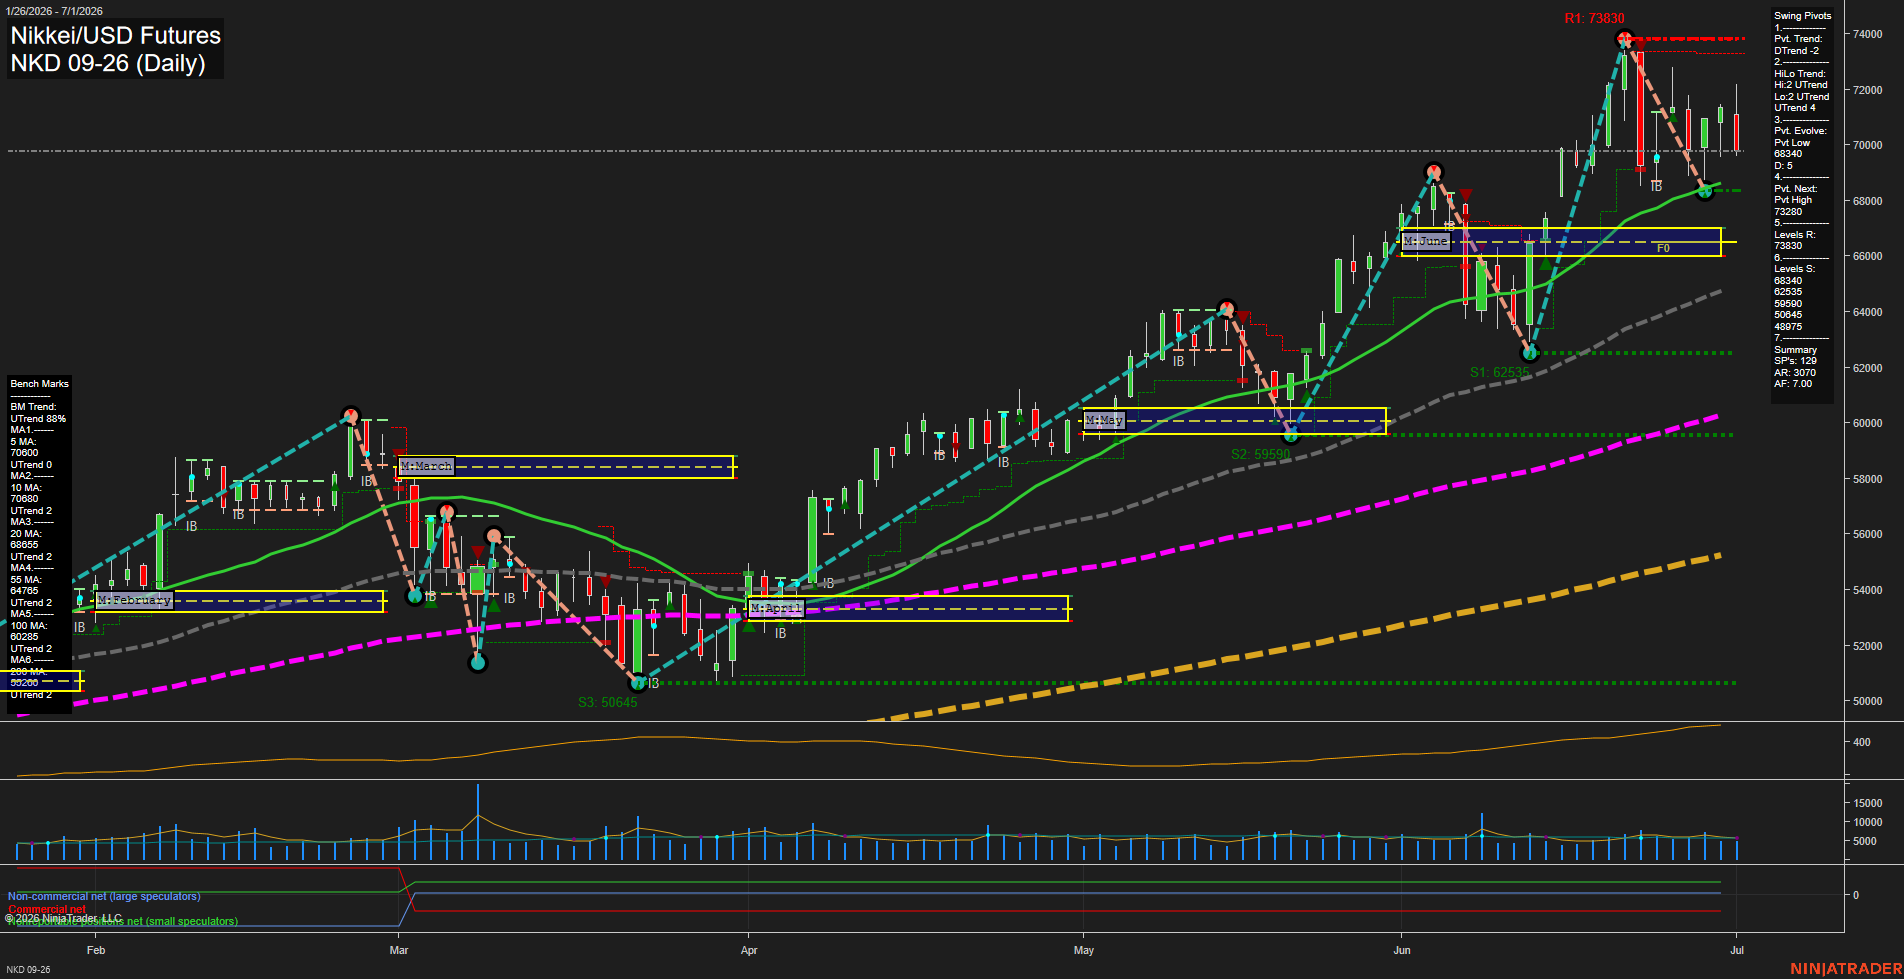The image size is (1904, 979).
Task: Select the Levels S: list in Swing Pivots
Action: (1794, 298)
